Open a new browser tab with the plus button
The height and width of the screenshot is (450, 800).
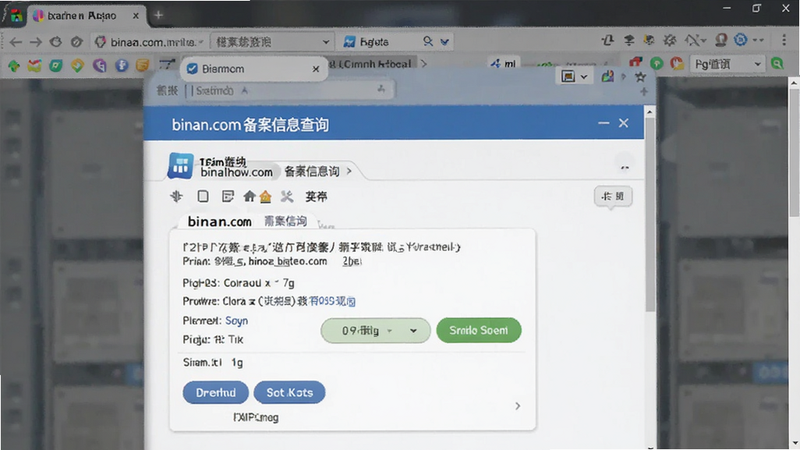point(159,15)
